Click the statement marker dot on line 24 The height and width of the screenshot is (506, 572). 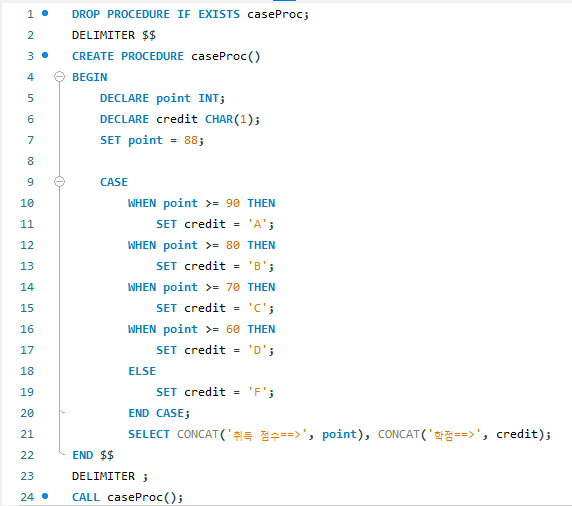[45, 496]
